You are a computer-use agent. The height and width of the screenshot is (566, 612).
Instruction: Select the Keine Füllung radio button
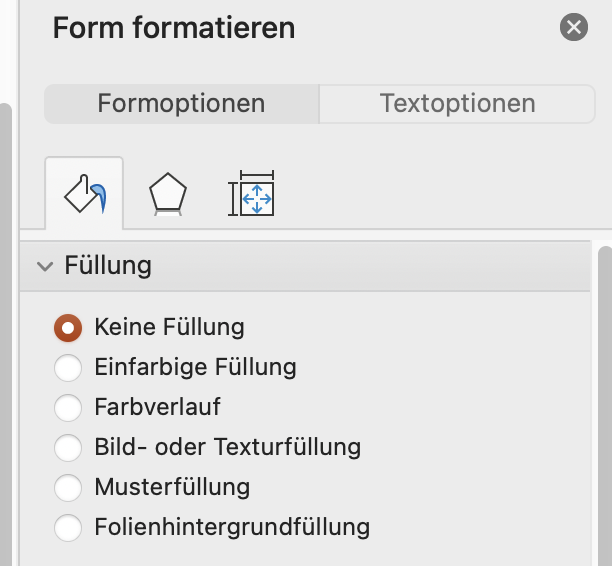68,328
